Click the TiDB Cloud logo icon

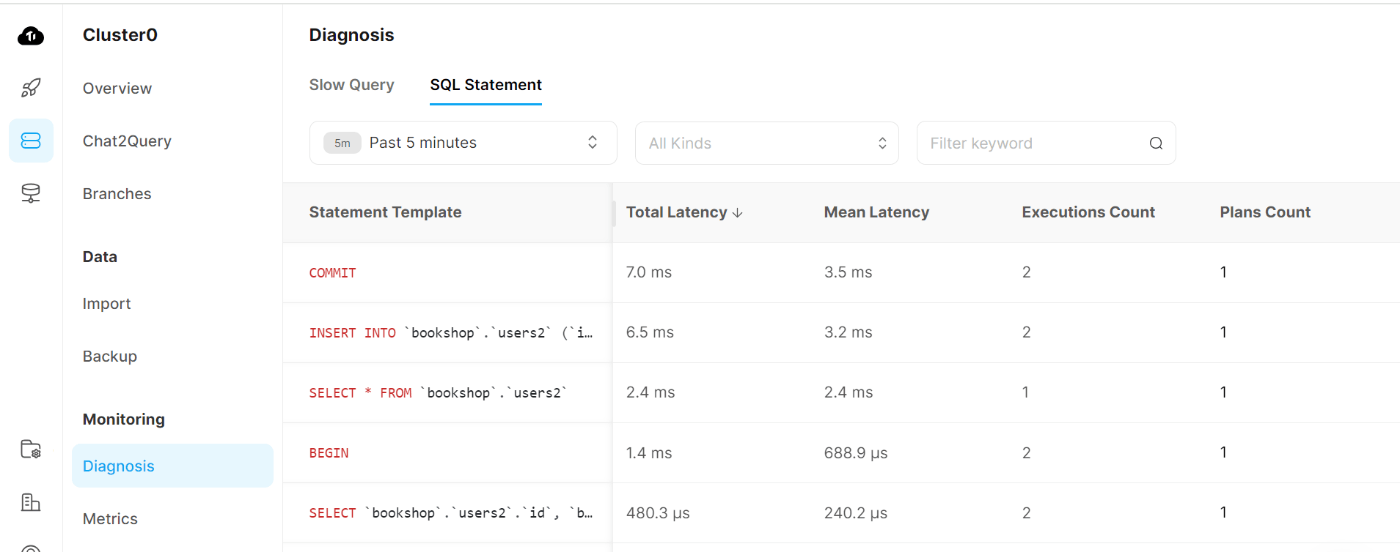31,36
